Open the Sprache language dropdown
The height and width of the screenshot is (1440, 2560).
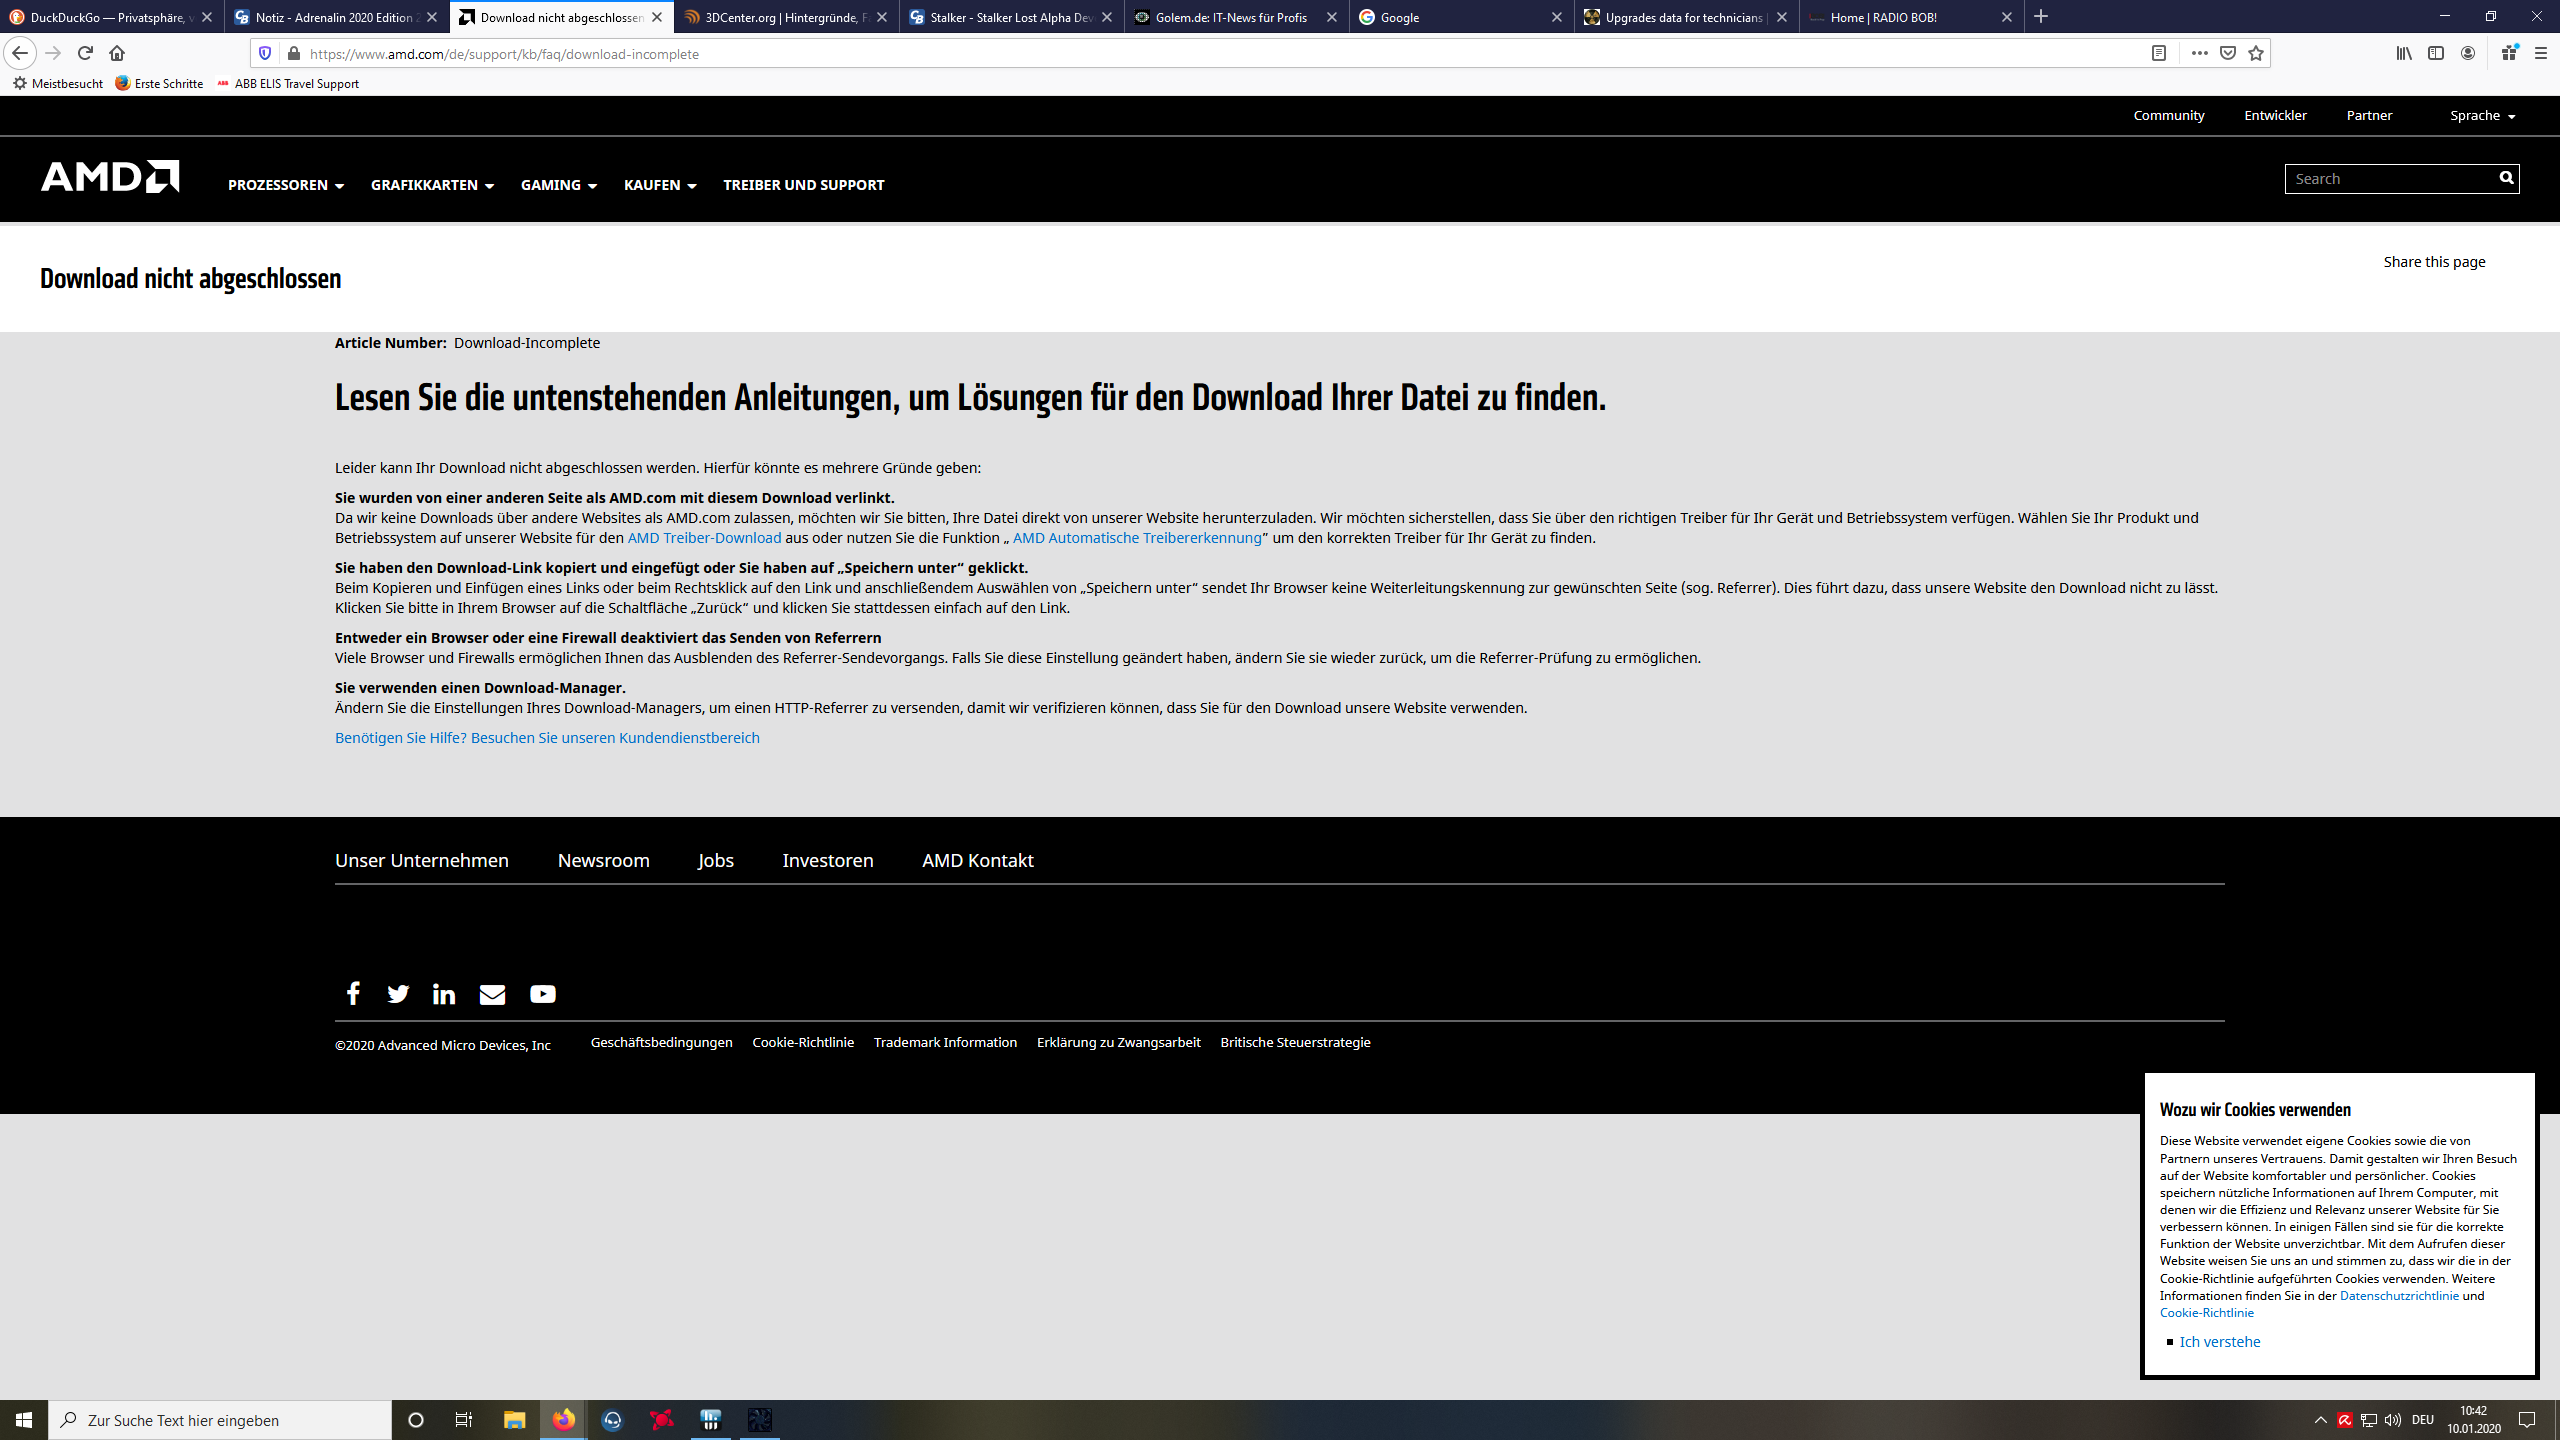pyautogui.click(x=2482, y=116)
